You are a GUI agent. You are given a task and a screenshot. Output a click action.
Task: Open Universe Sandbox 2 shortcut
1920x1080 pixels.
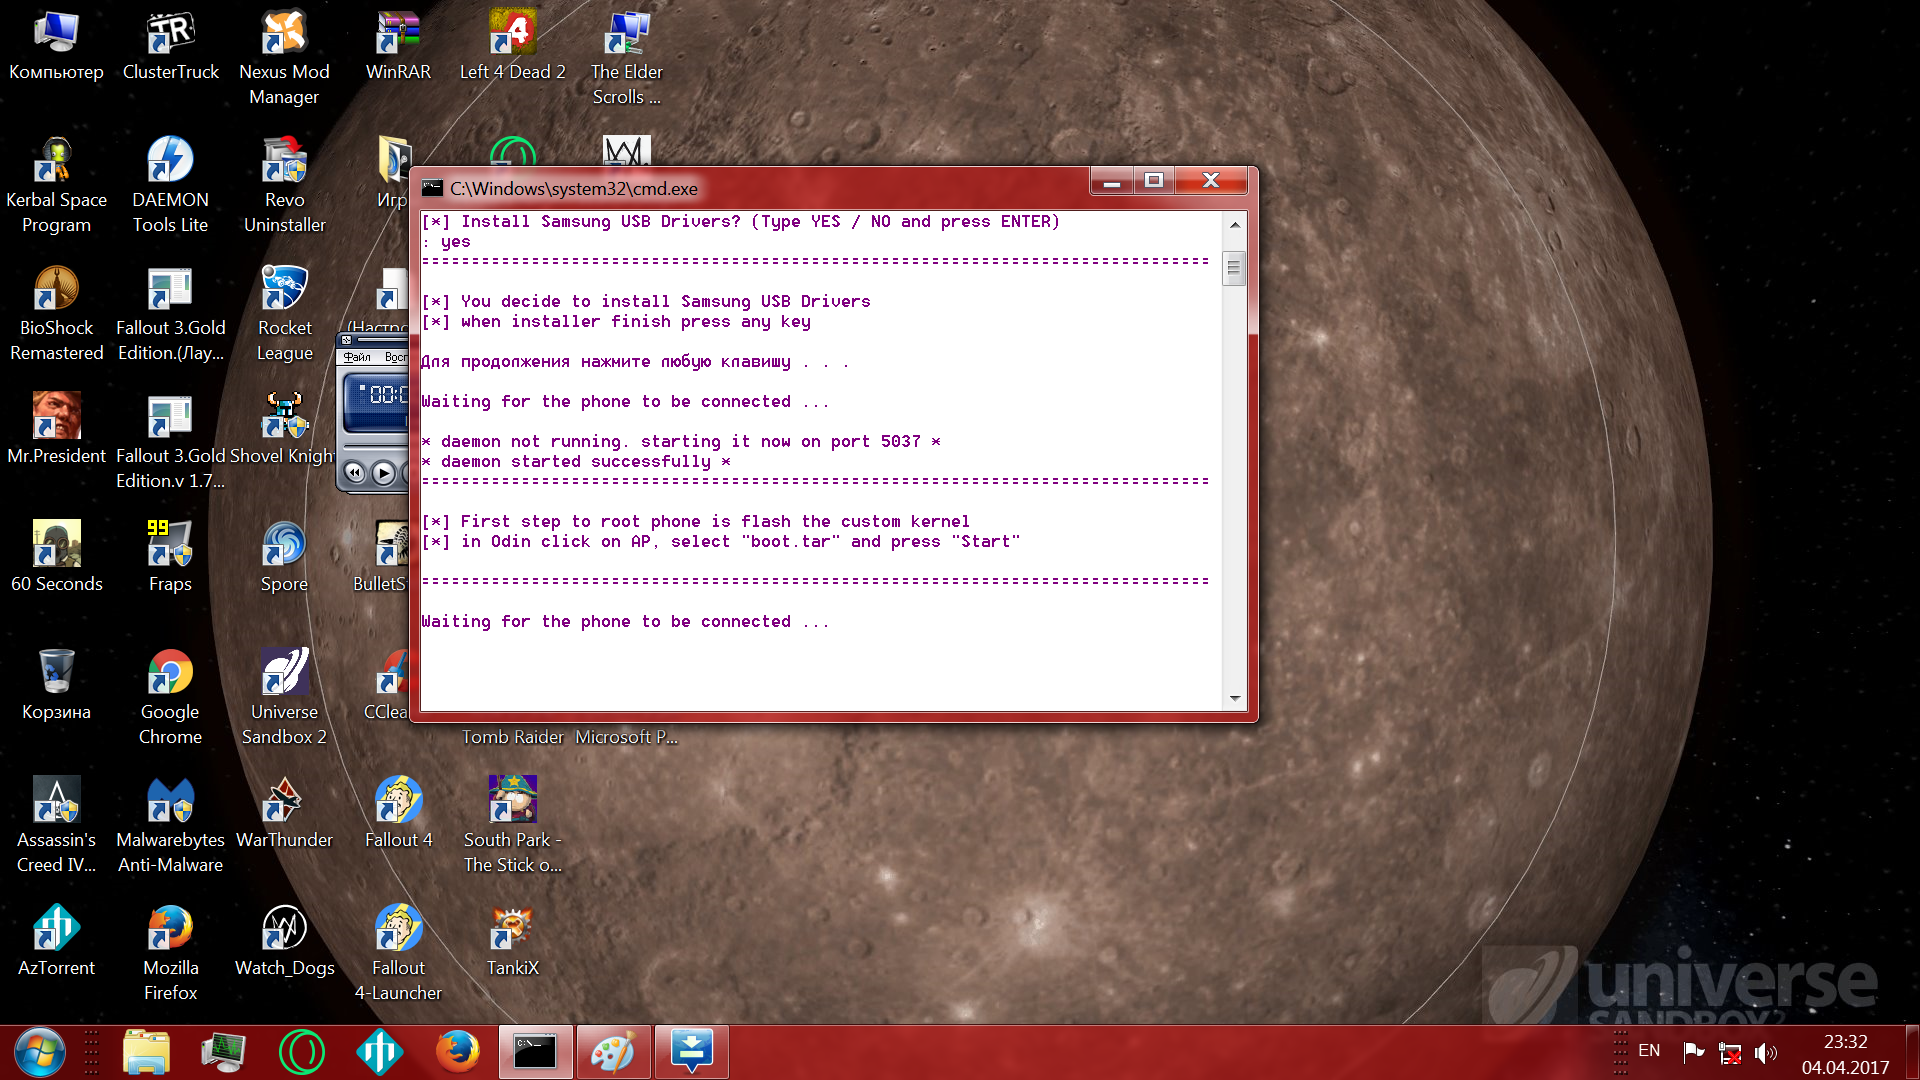[284, 673]
